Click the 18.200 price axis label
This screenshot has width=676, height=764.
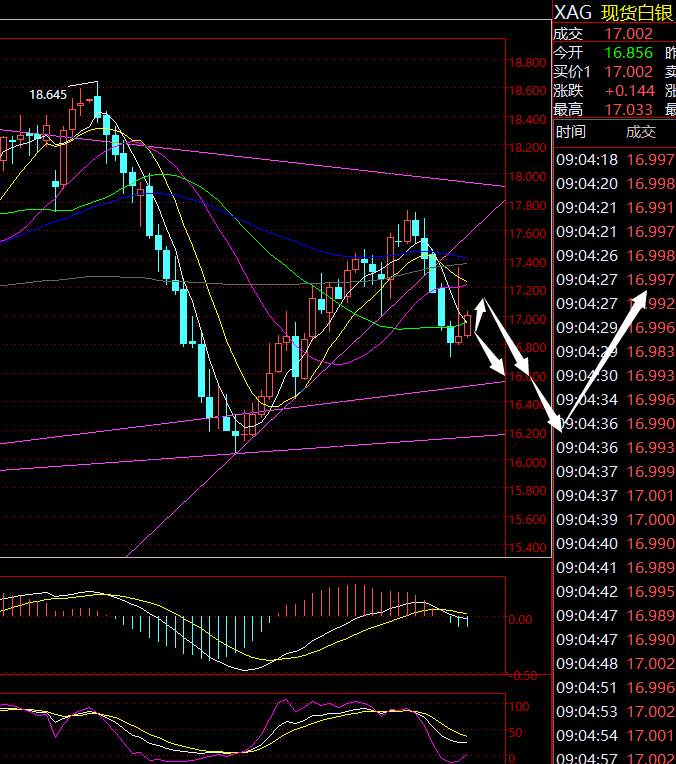pos(527,148)
